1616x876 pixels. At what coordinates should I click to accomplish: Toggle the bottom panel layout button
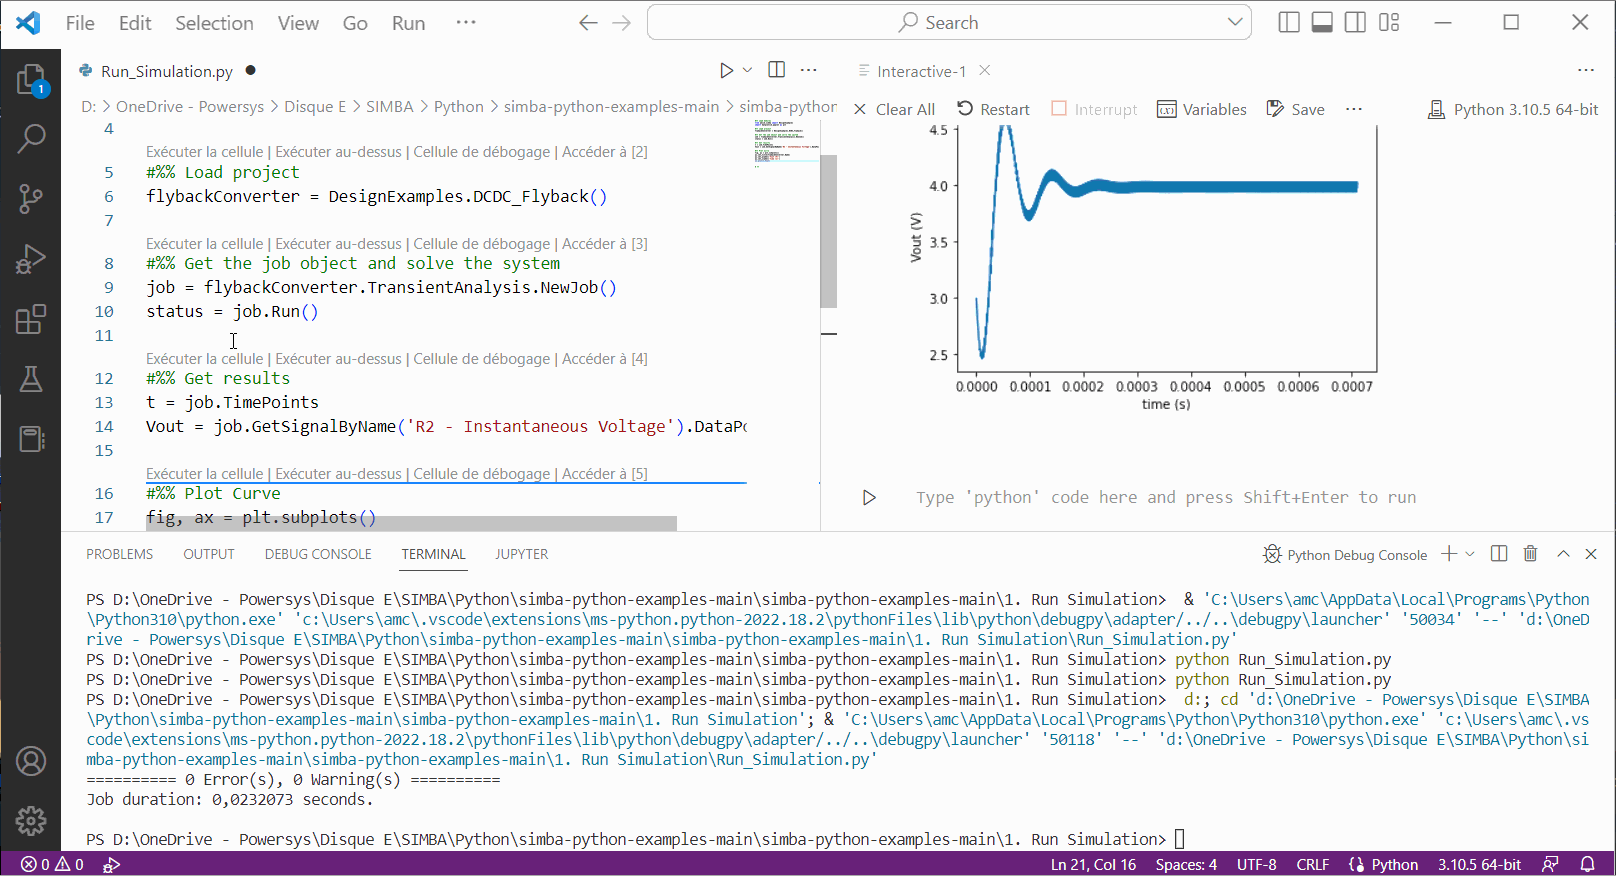point(1322,22)
